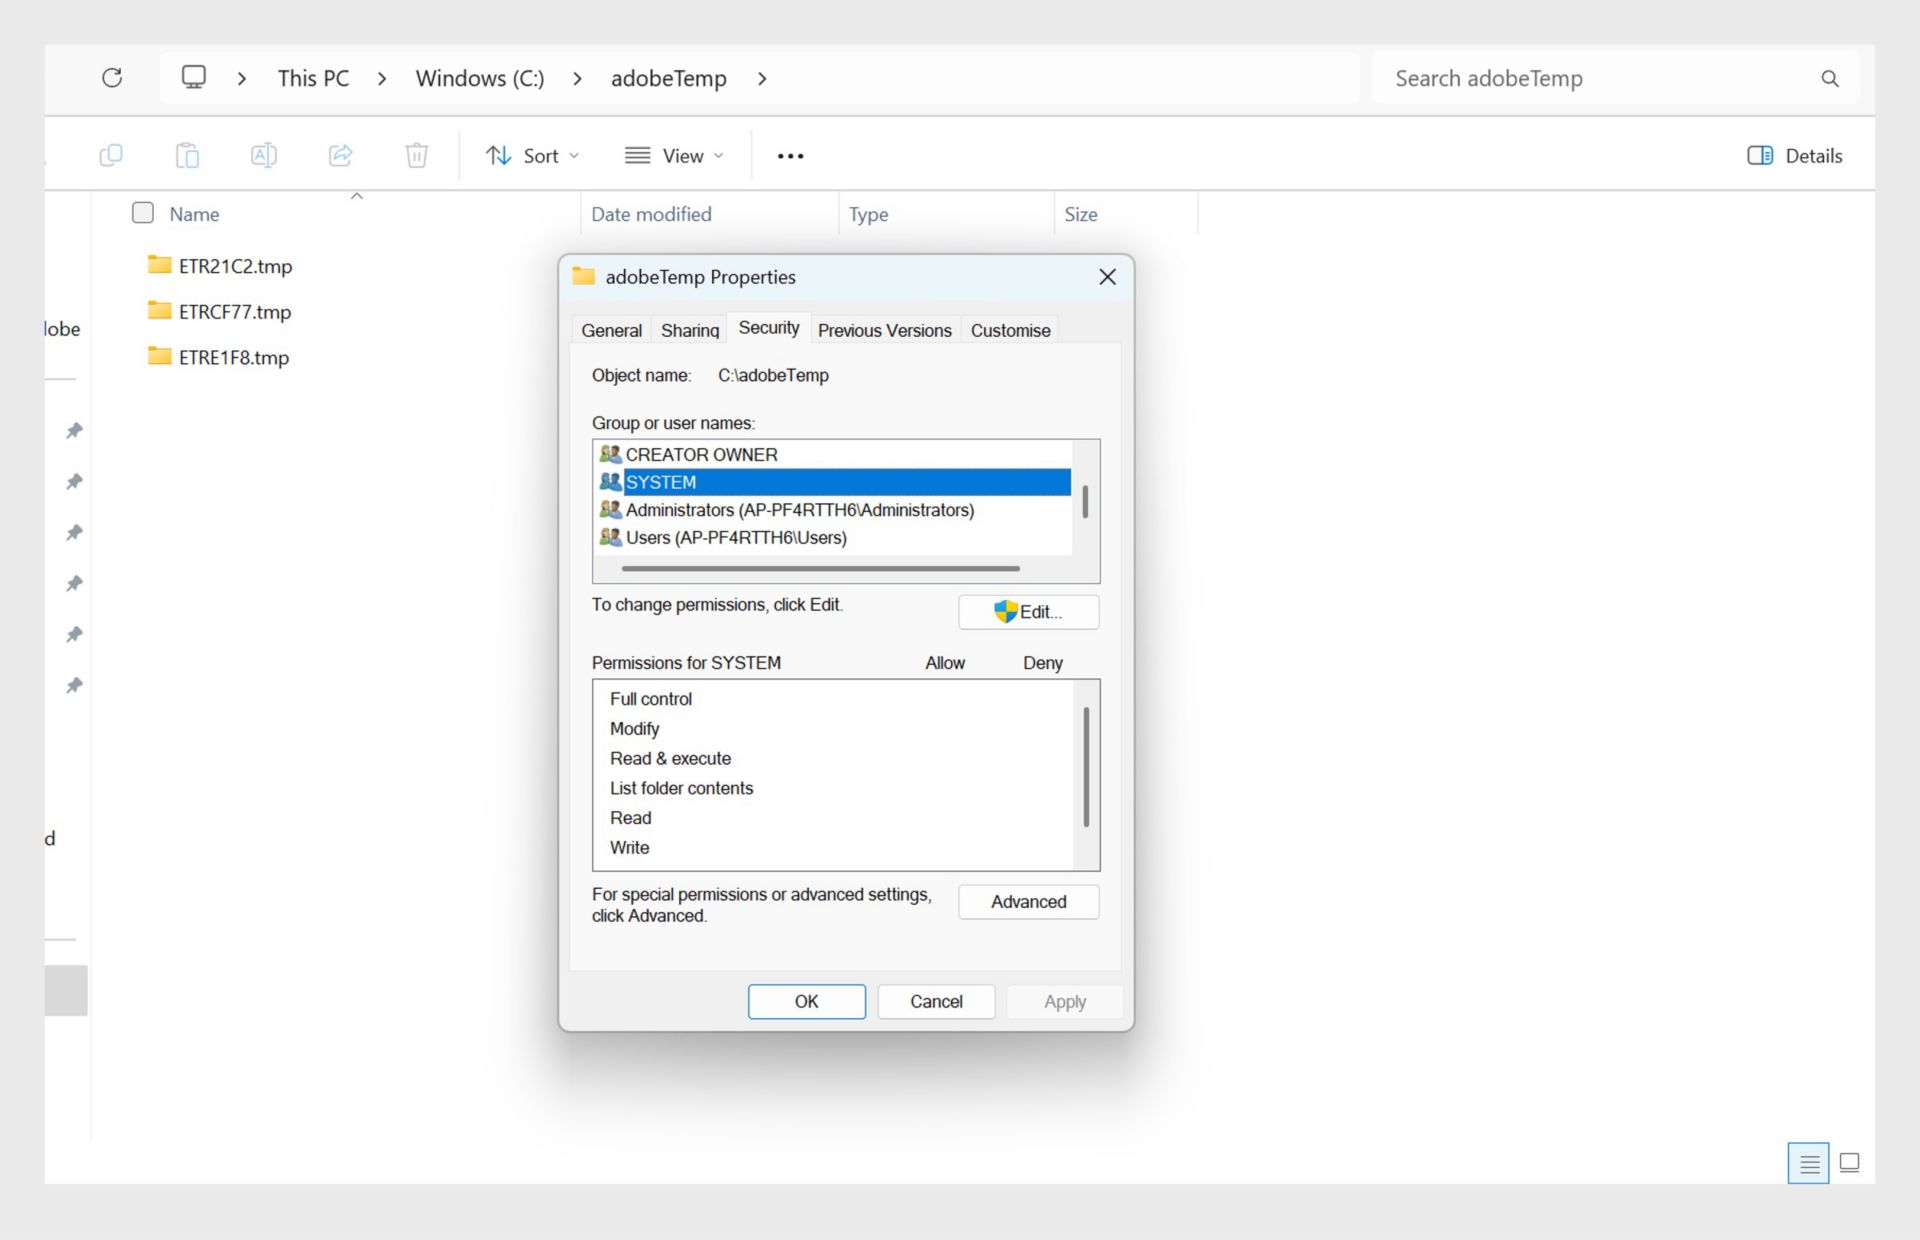
Task: Switch to compact list layout at bottom right
Action: click(1807, 1163)
